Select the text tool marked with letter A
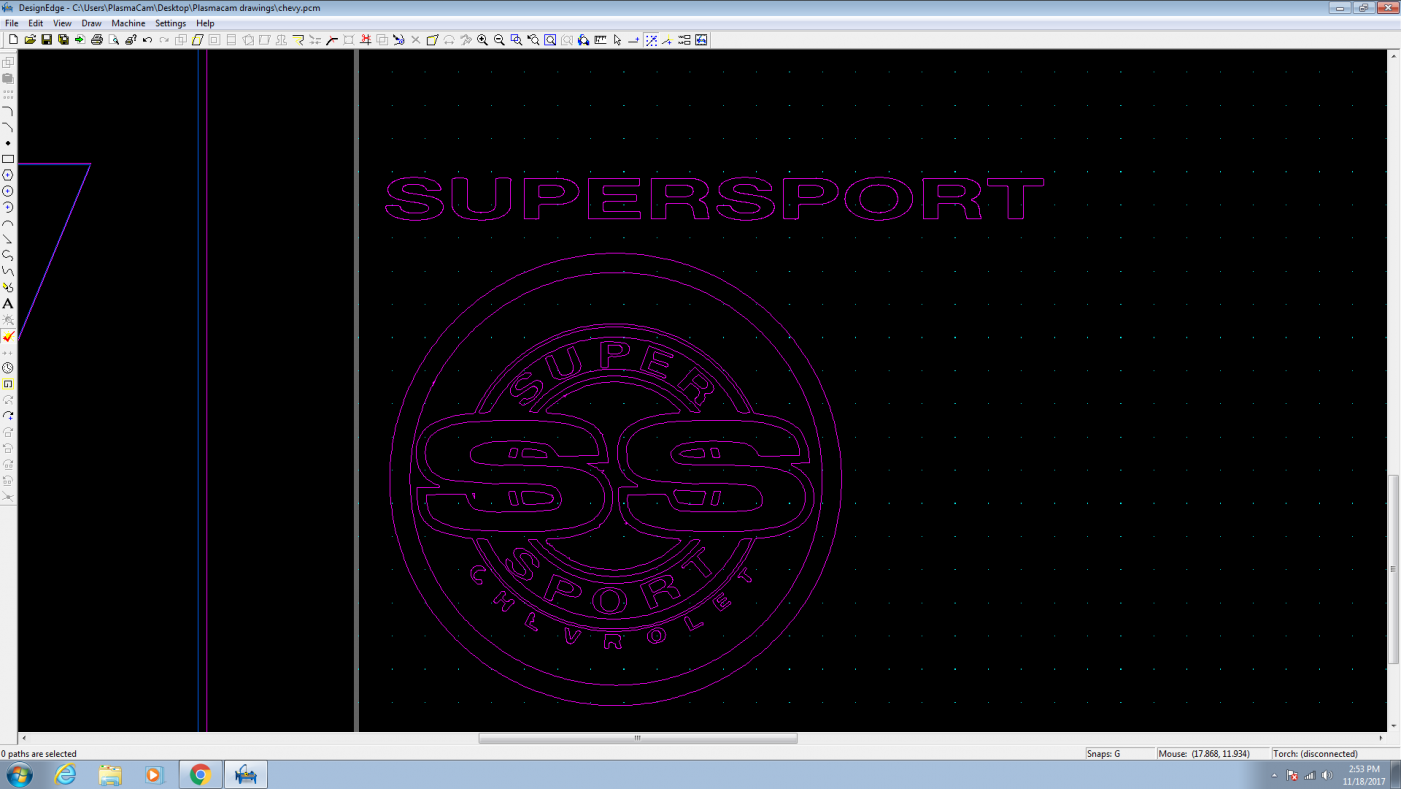Image resolution: width=1401 pixels, height=789 pixels. 8,304
